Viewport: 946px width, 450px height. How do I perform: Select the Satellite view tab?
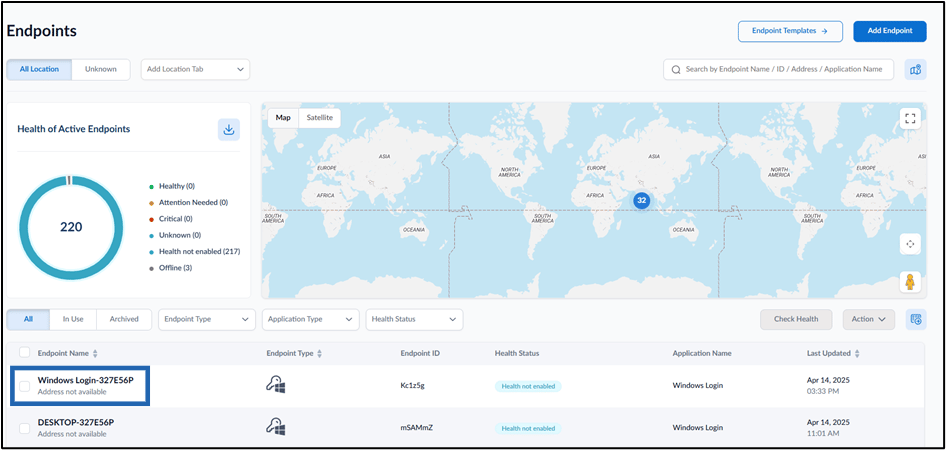[x=320, y=118]
